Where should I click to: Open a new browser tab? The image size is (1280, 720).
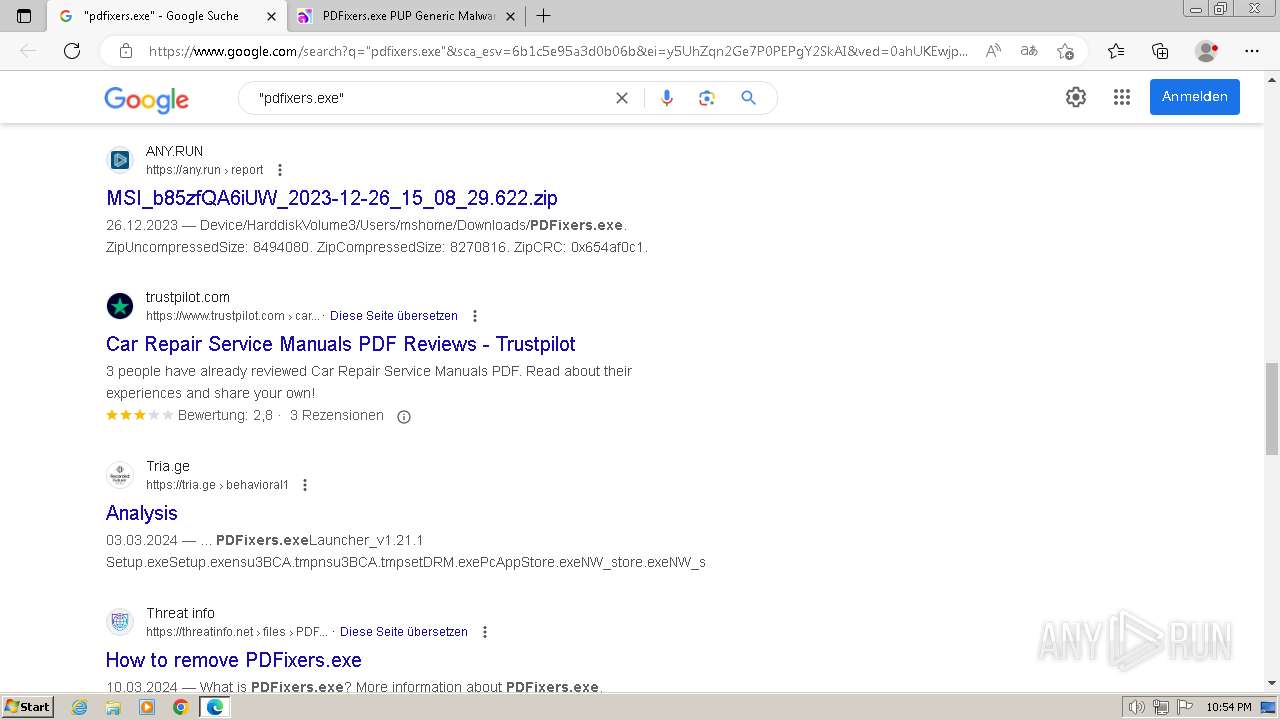point(544,16)
